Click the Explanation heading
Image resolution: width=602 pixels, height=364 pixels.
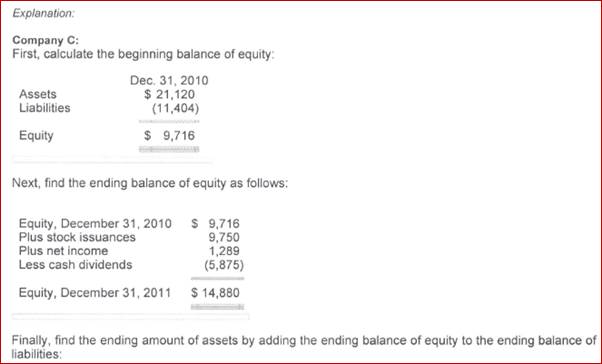43,13
